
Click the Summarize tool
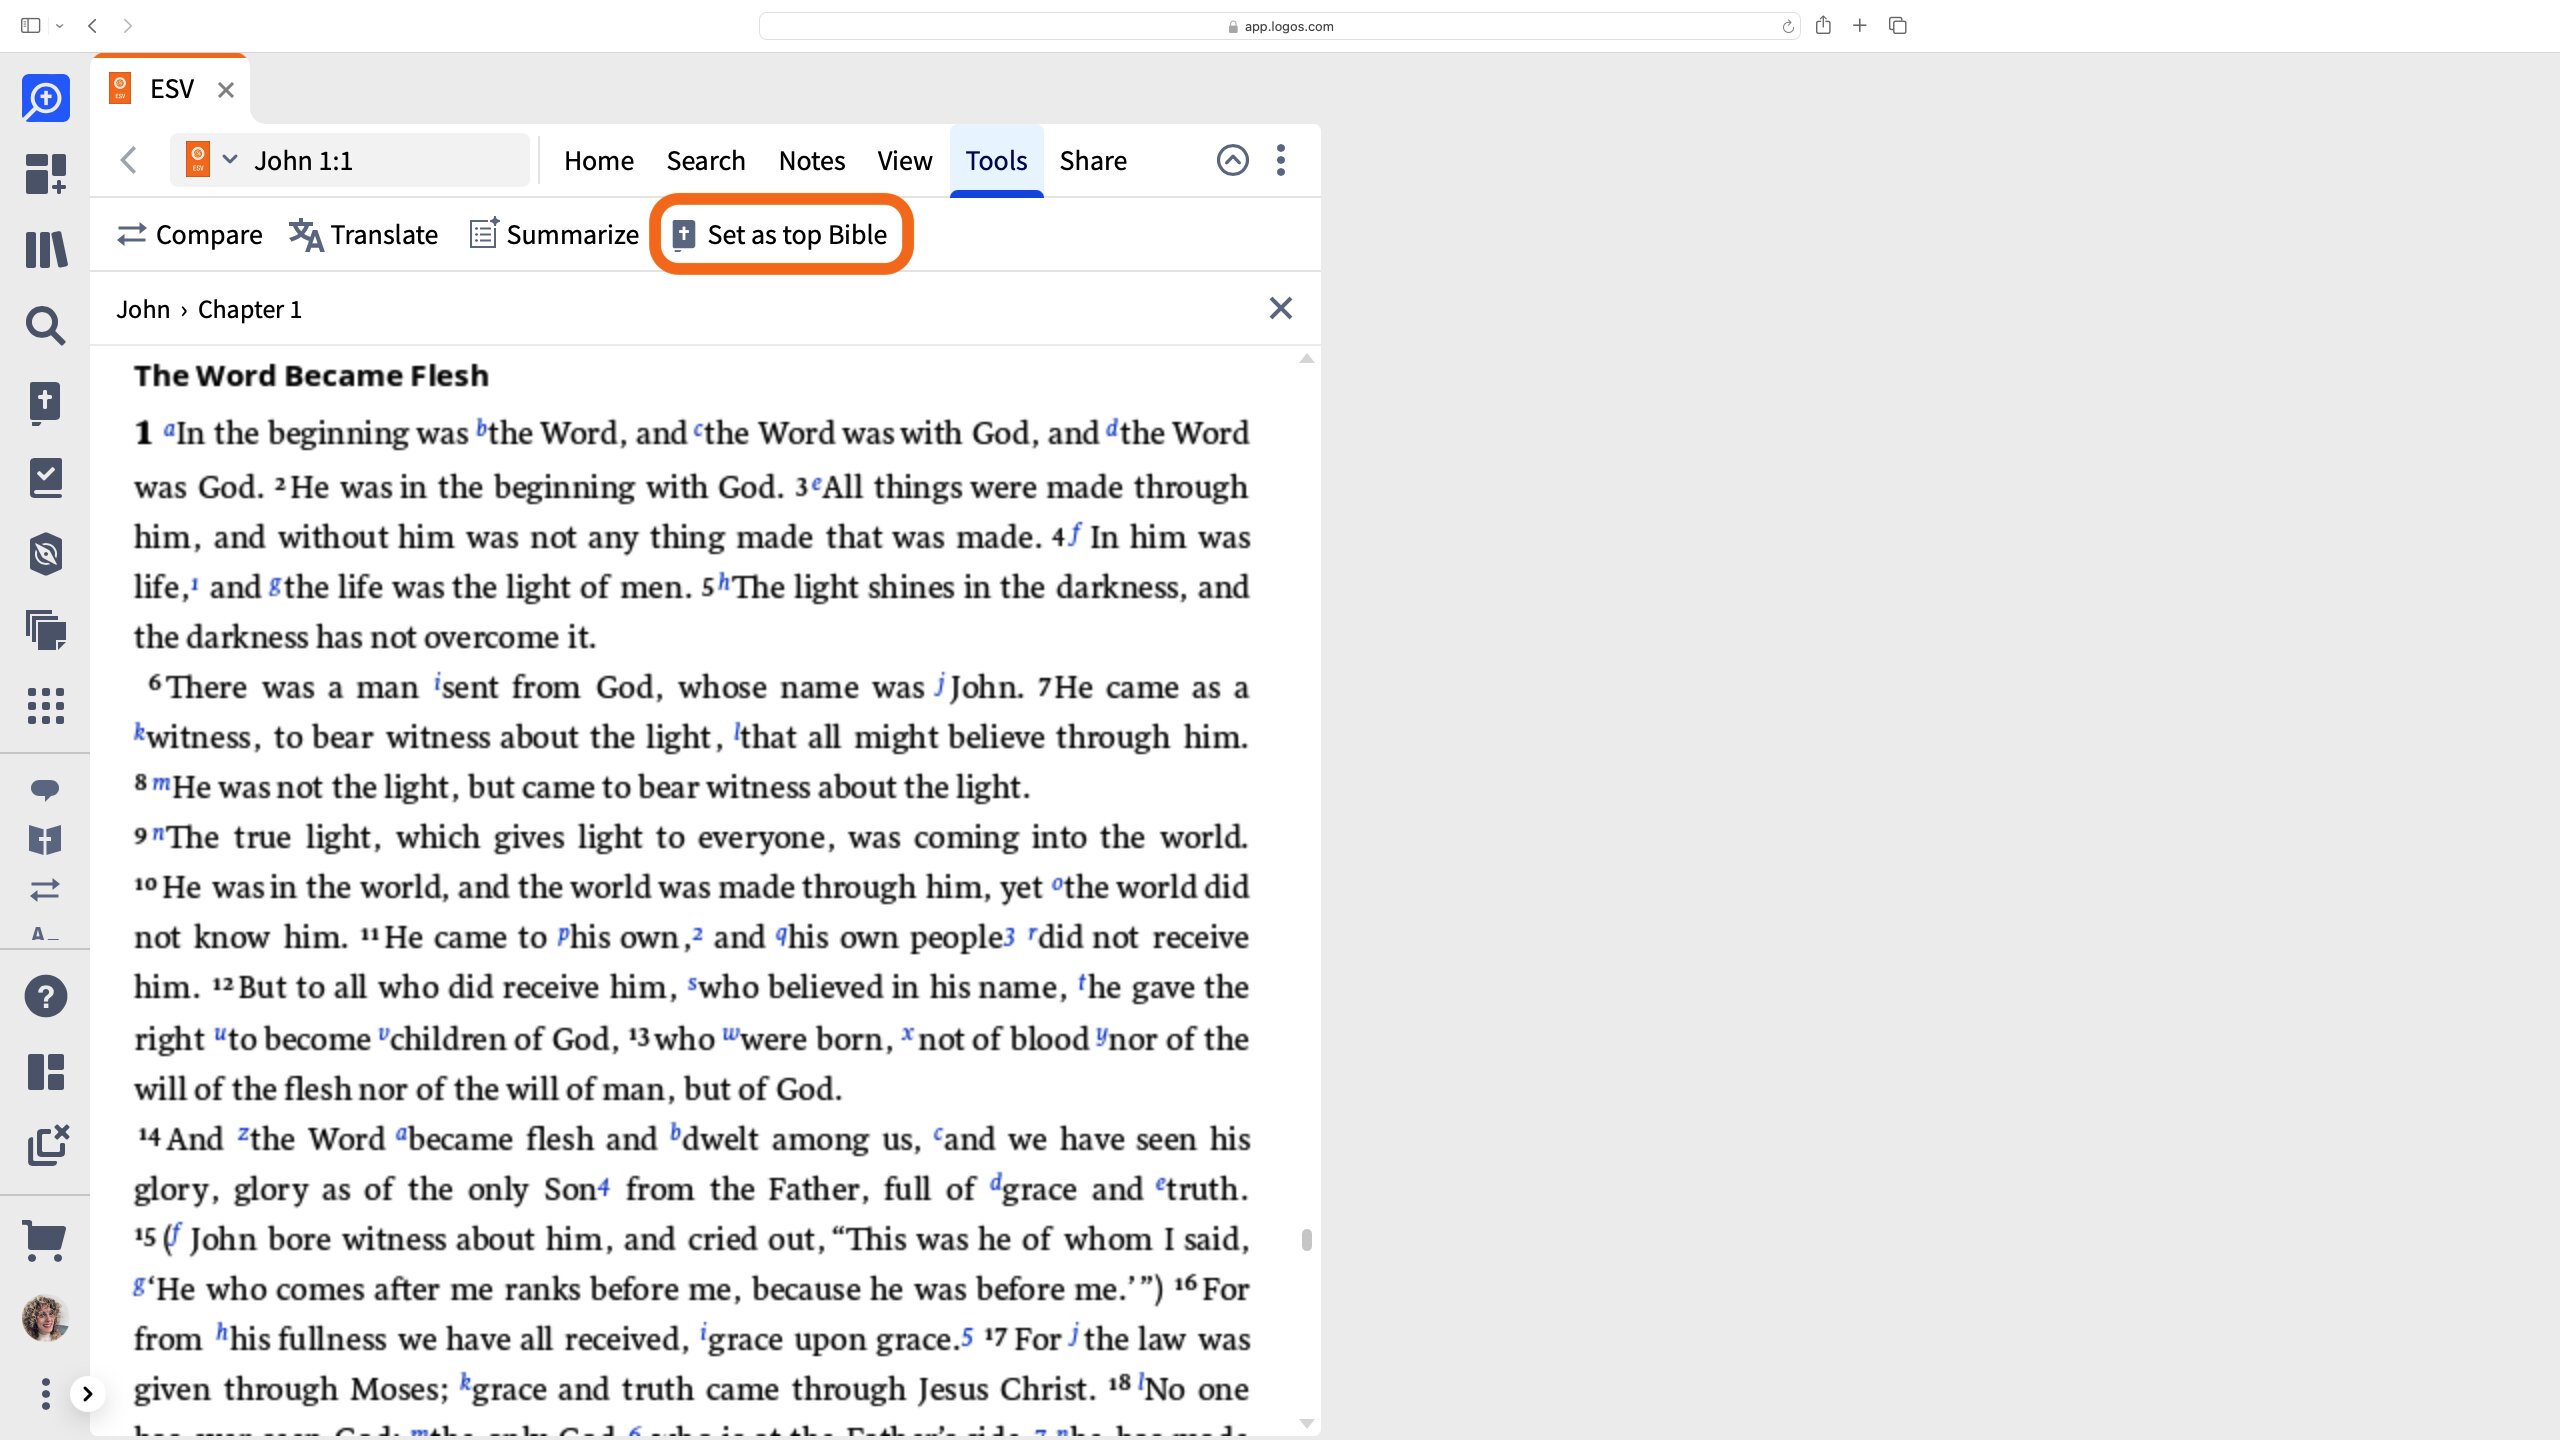point(554,234)
